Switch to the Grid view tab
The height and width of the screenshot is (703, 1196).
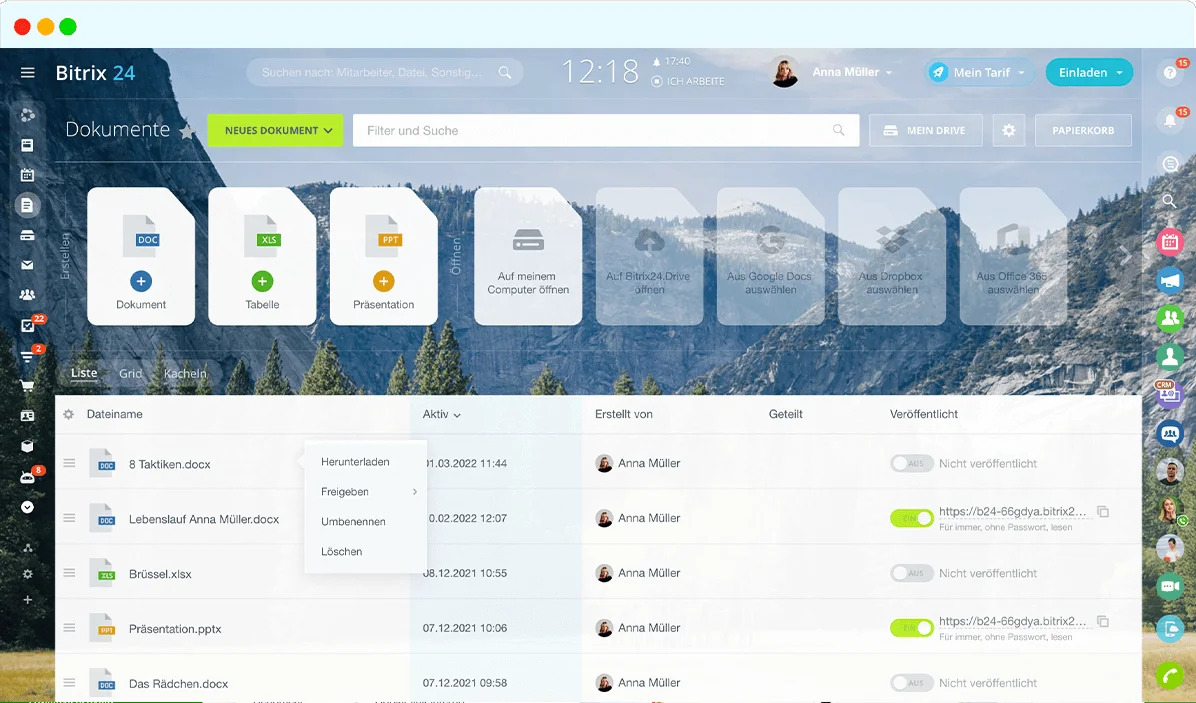tap(130, 374)
